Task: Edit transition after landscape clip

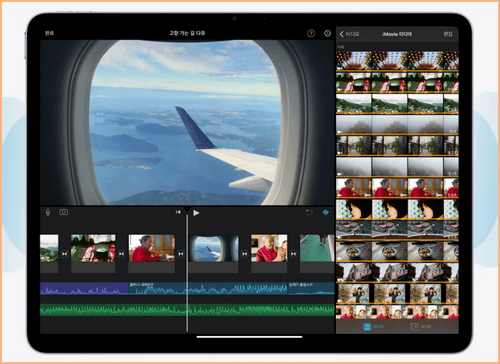Action: [64, 254]
